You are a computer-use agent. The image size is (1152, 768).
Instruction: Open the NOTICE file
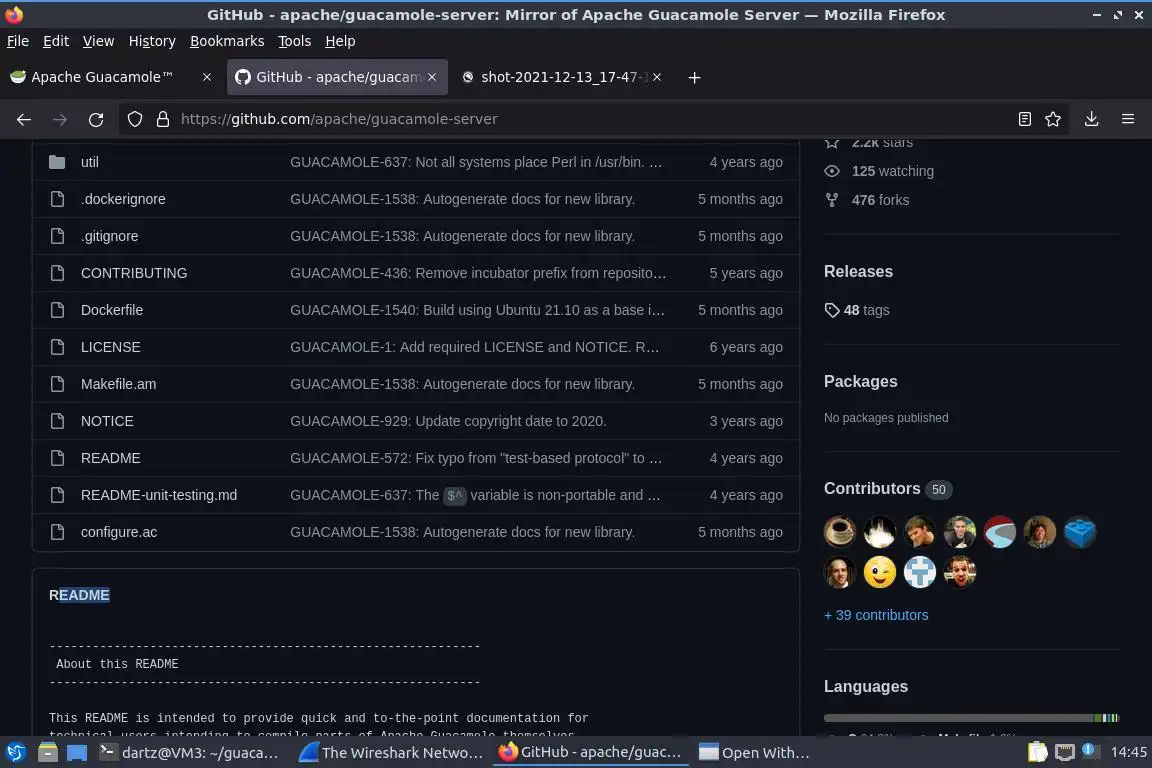click(107, 421)
